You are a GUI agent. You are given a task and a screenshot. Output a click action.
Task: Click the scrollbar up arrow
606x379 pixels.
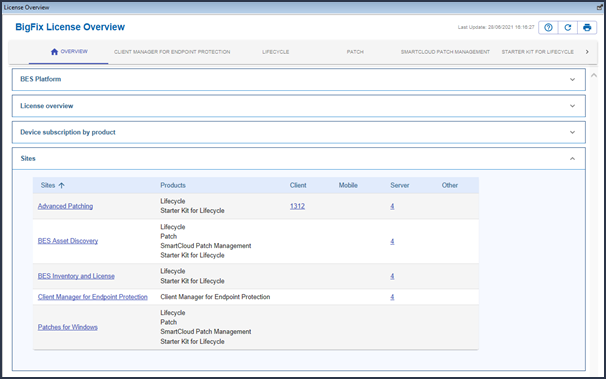click(594, 76)
